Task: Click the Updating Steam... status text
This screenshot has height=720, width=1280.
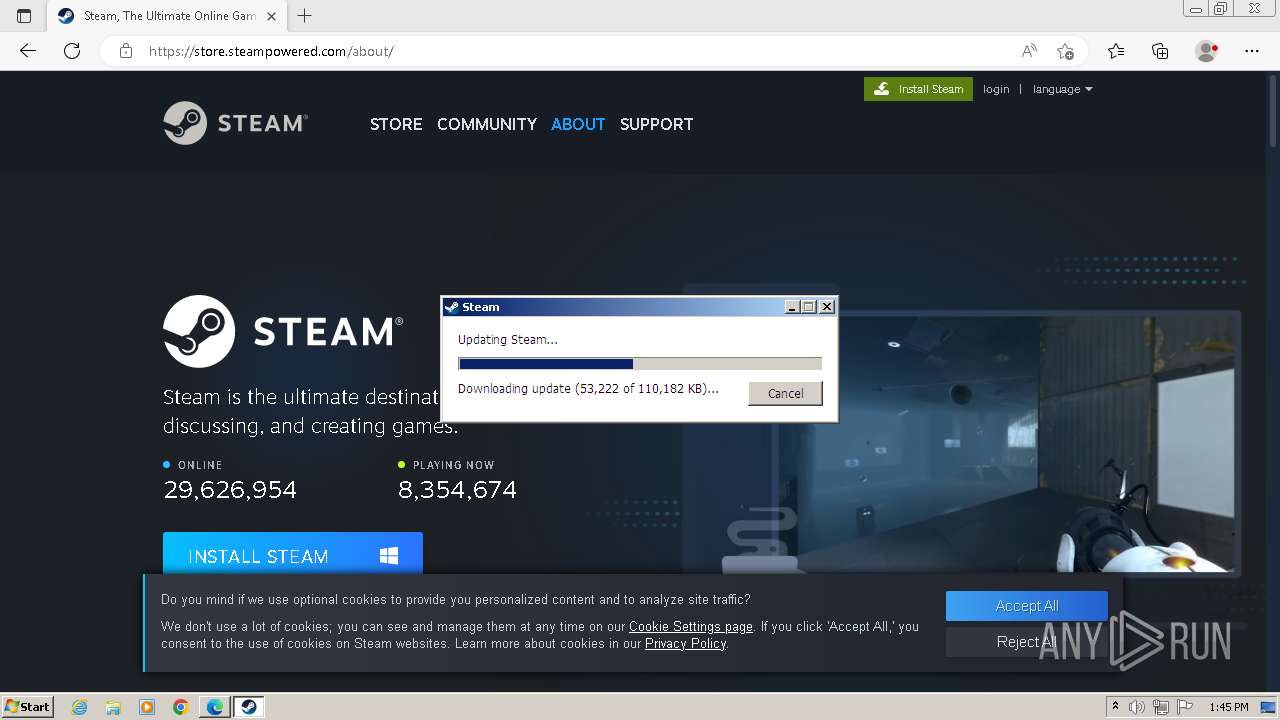Action: (x=508, y=340)
